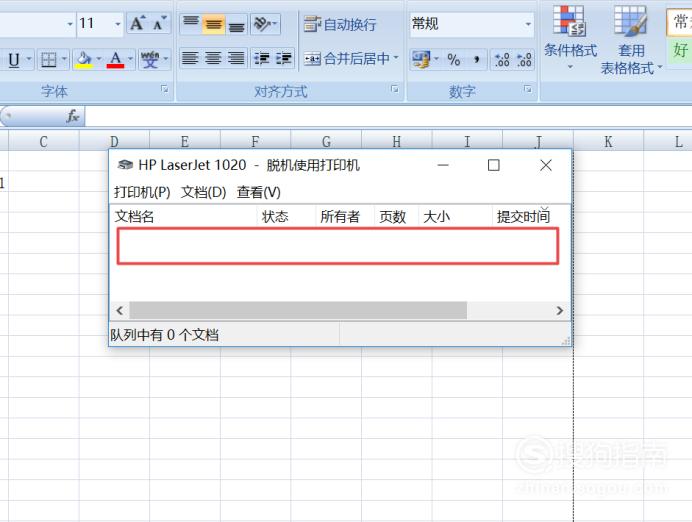Apply percent style
This screenshot has height=522, width=692.
(x=454, y=60)
